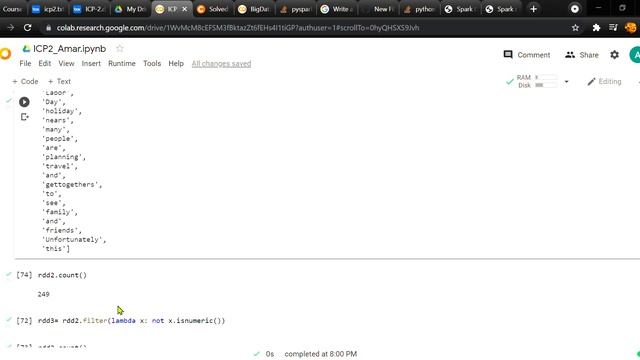Click the completed at 8:00 PM status

tap(320, 354)
